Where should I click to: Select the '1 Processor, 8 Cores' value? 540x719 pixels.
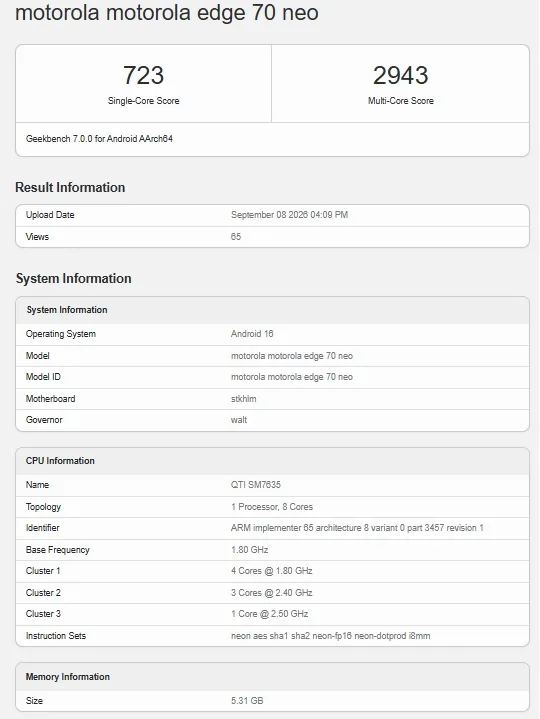(272, 507)
